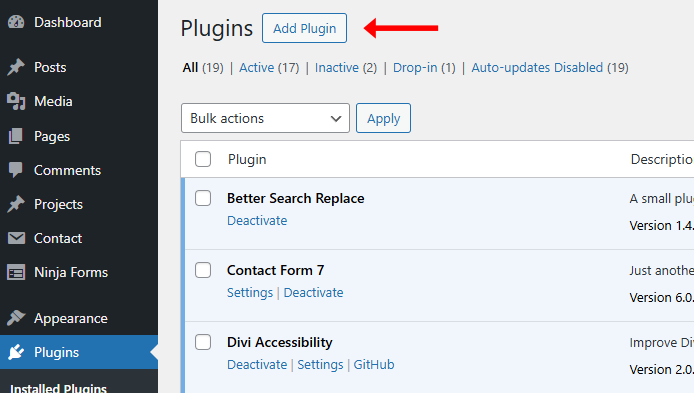Click the Posts pushpin icon
694x393 pixels.
(16, 67)
